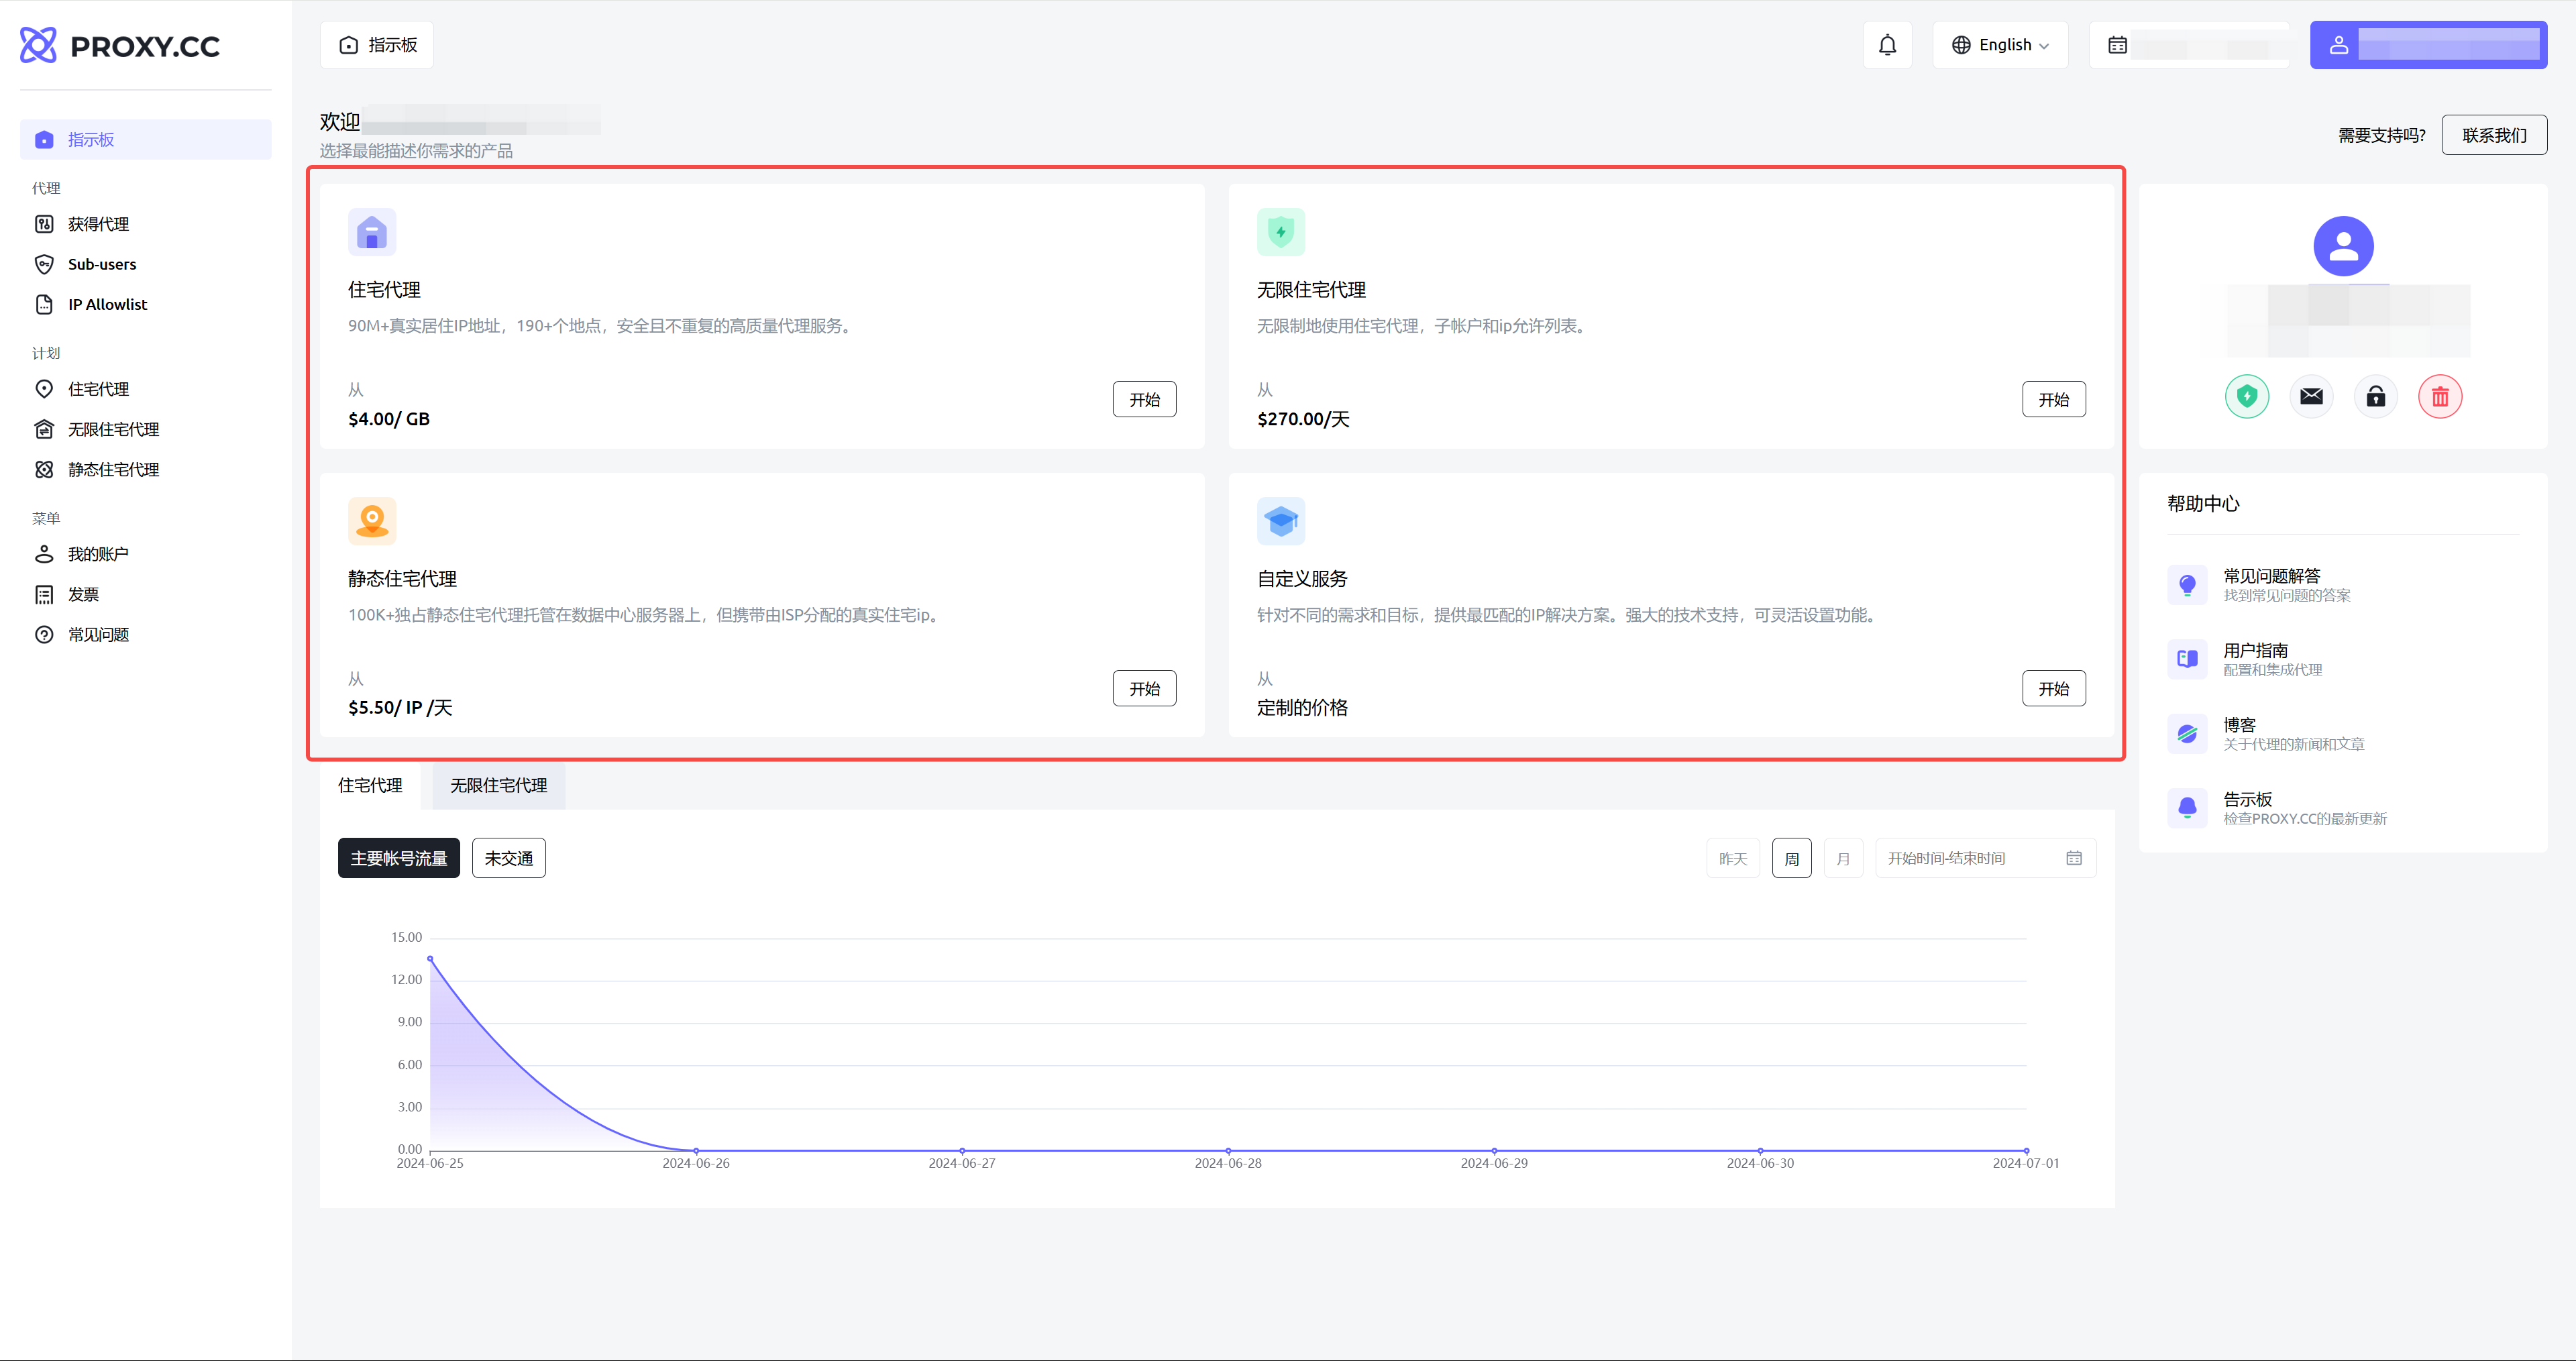Switch to the 无限住宅代理 chart tab
The height and width of the screenshot is (1361, 2576).
point(499,785)
